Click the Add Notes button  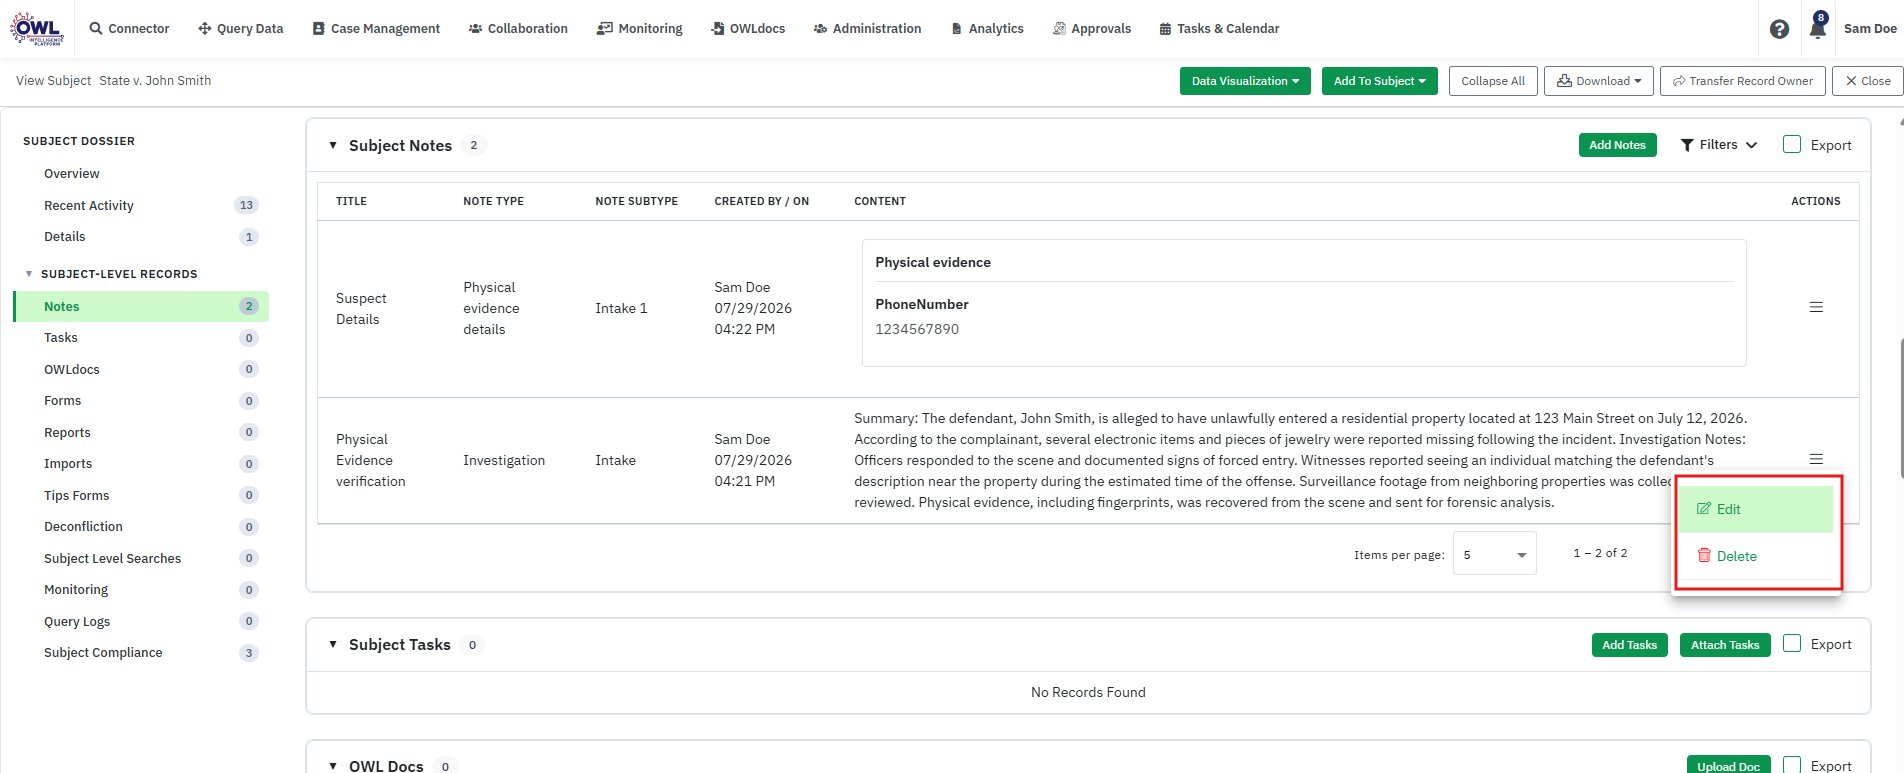pyautogui.click(x=1617, y=145)
